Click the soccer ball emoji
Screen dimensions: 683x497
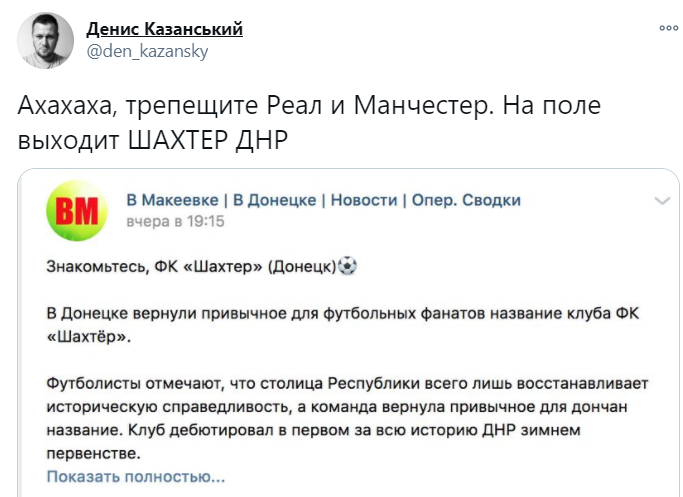point(347,265)
